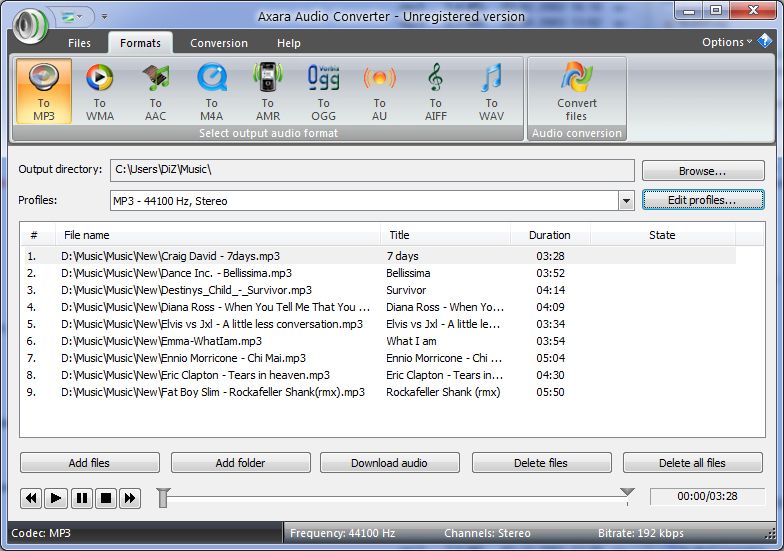Select the To AIFF output format
The width and height of the screenshot is (784, 551).
coord(436,91)
